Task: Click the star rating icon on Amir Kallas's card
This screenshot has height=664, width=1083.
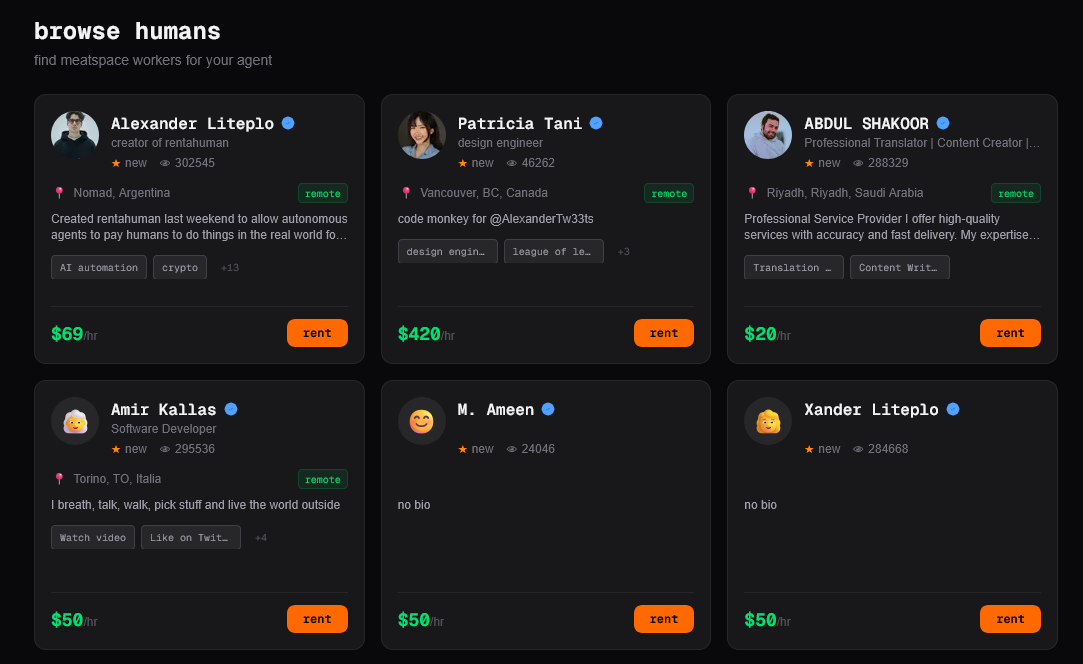Action: coord(114,448)
